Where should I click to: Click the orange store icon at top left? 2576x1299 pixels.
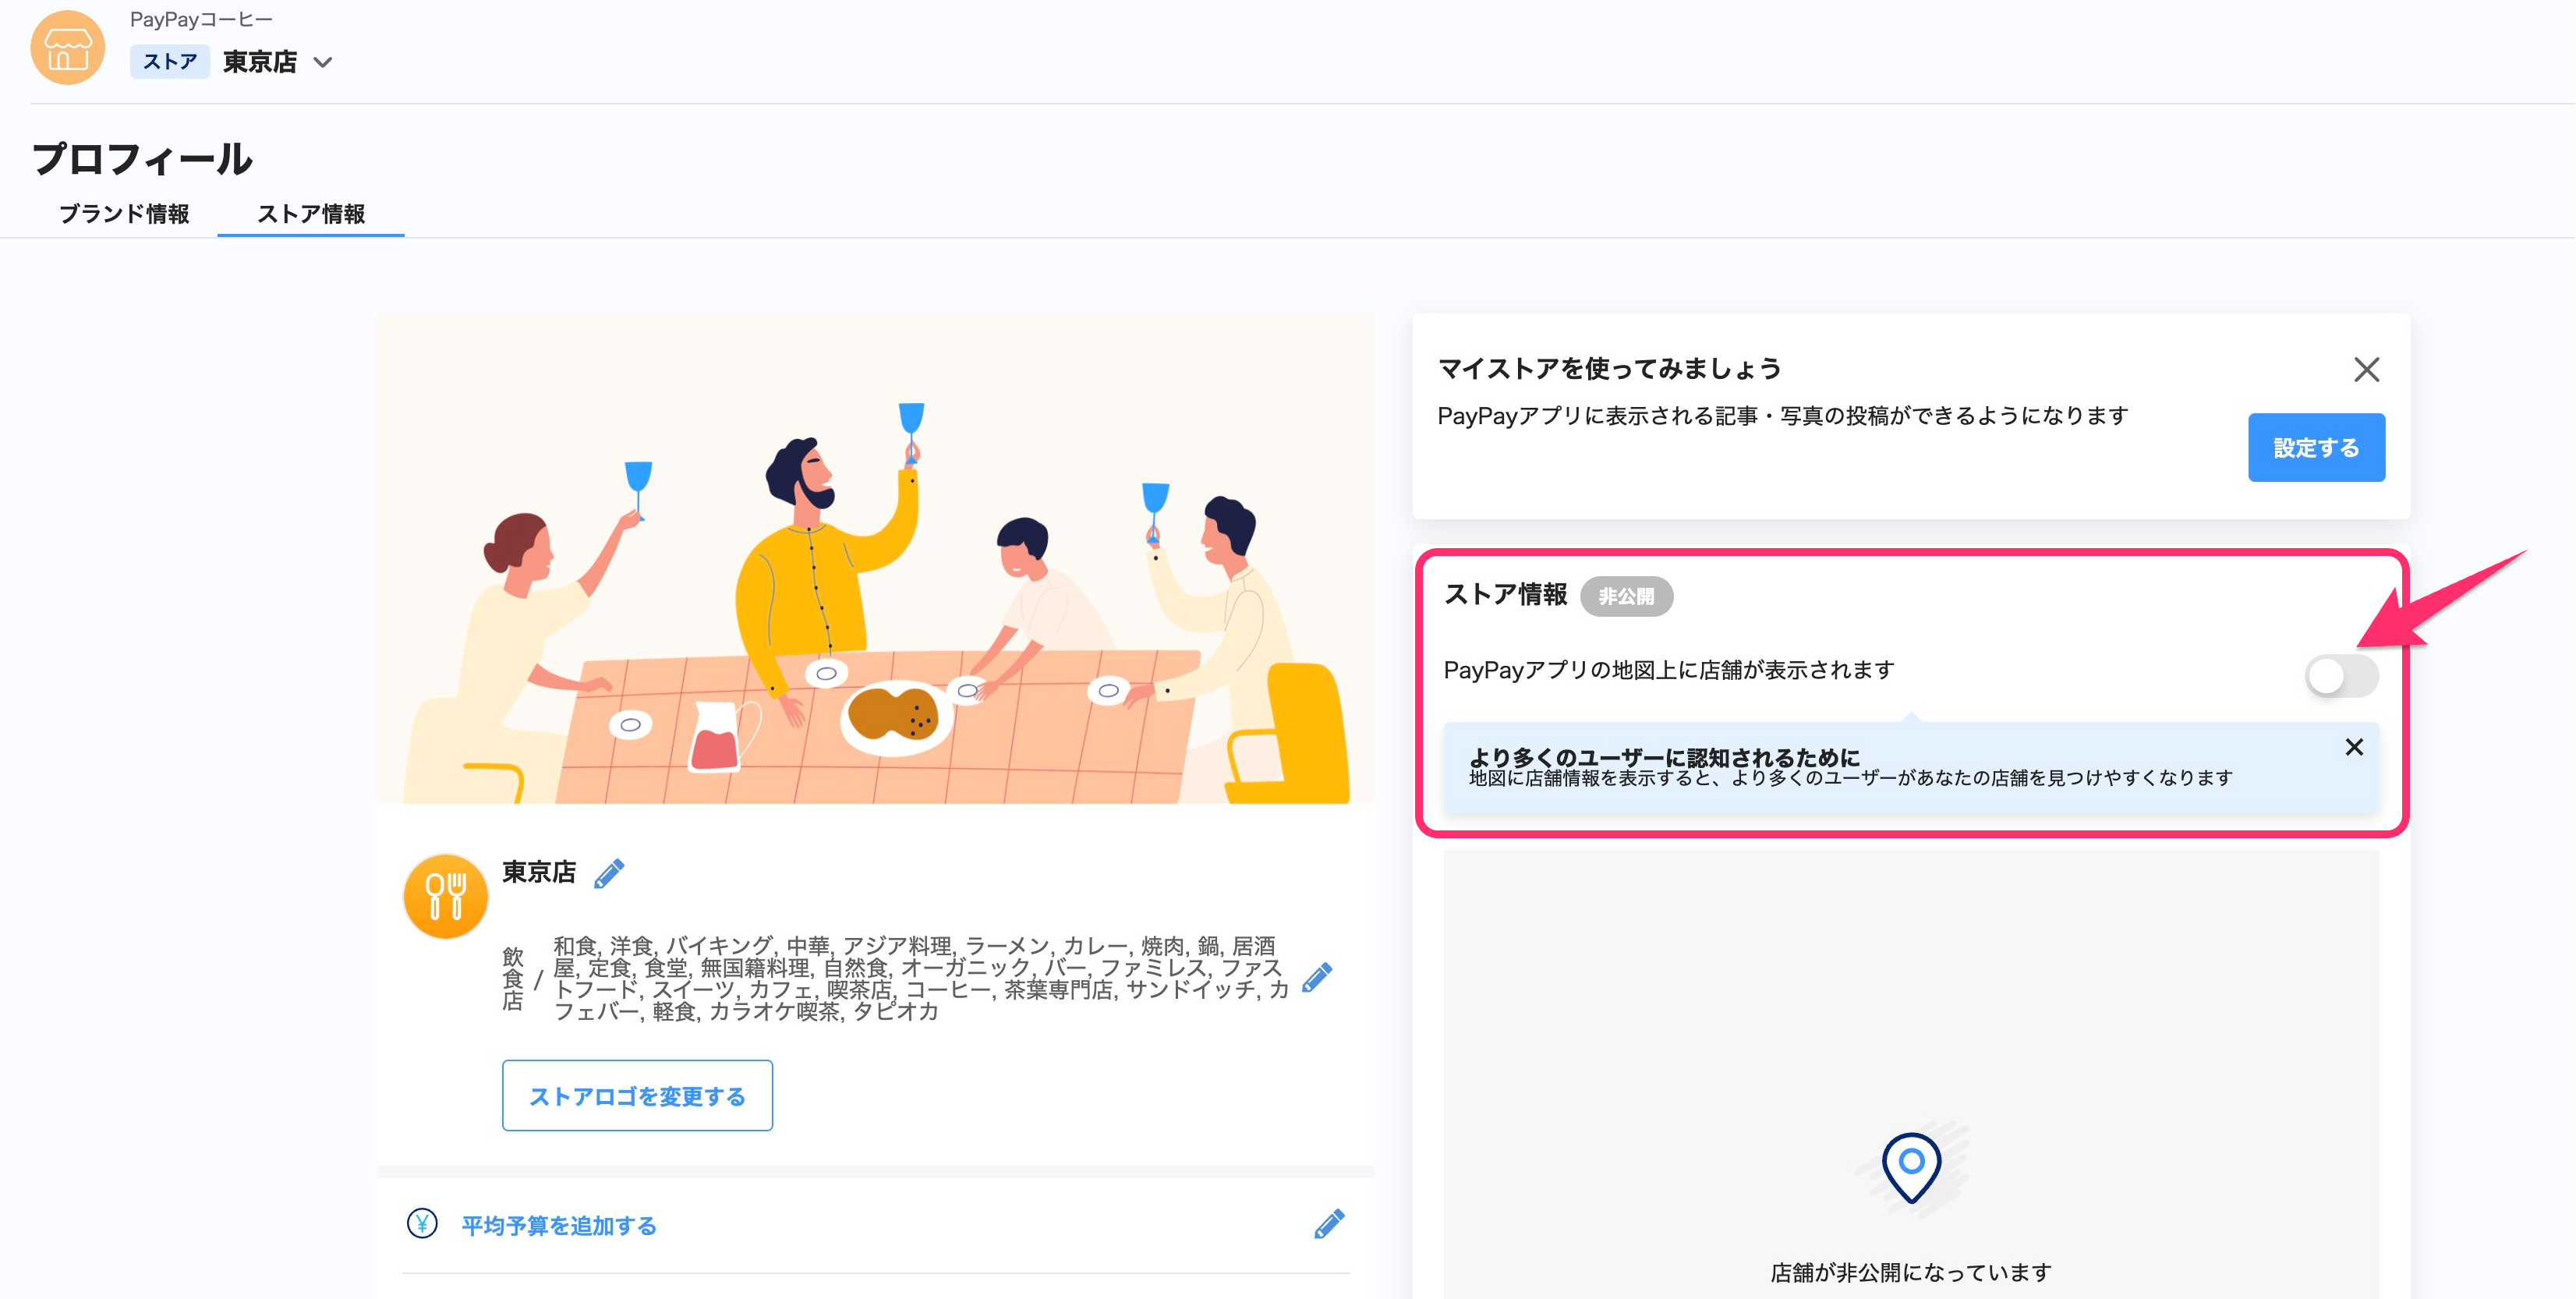67,48
